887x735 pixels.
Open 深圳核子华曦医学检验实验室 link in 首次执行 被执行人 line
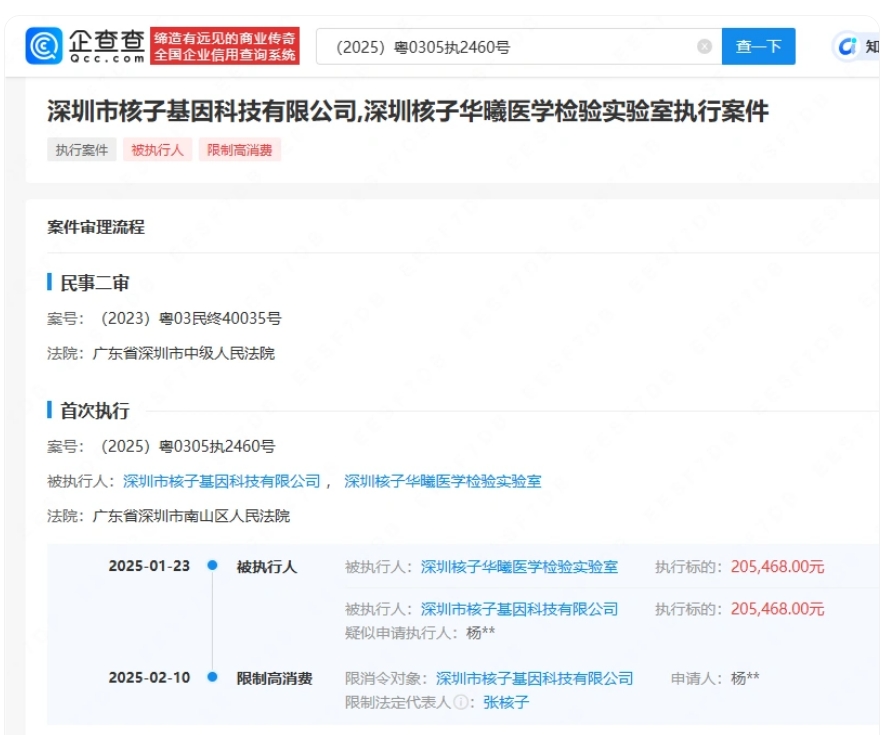pyautogui.click(x=442, y=482)
